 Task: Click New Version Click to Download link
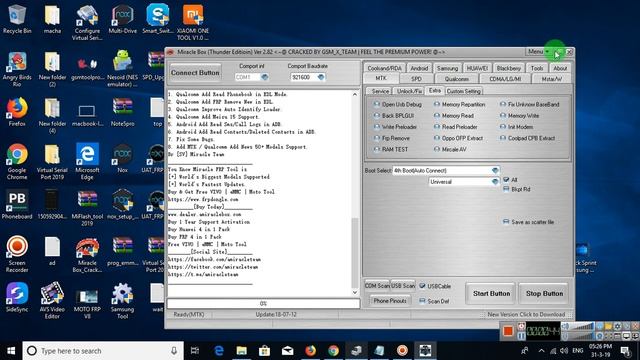(x=526, y=315)
